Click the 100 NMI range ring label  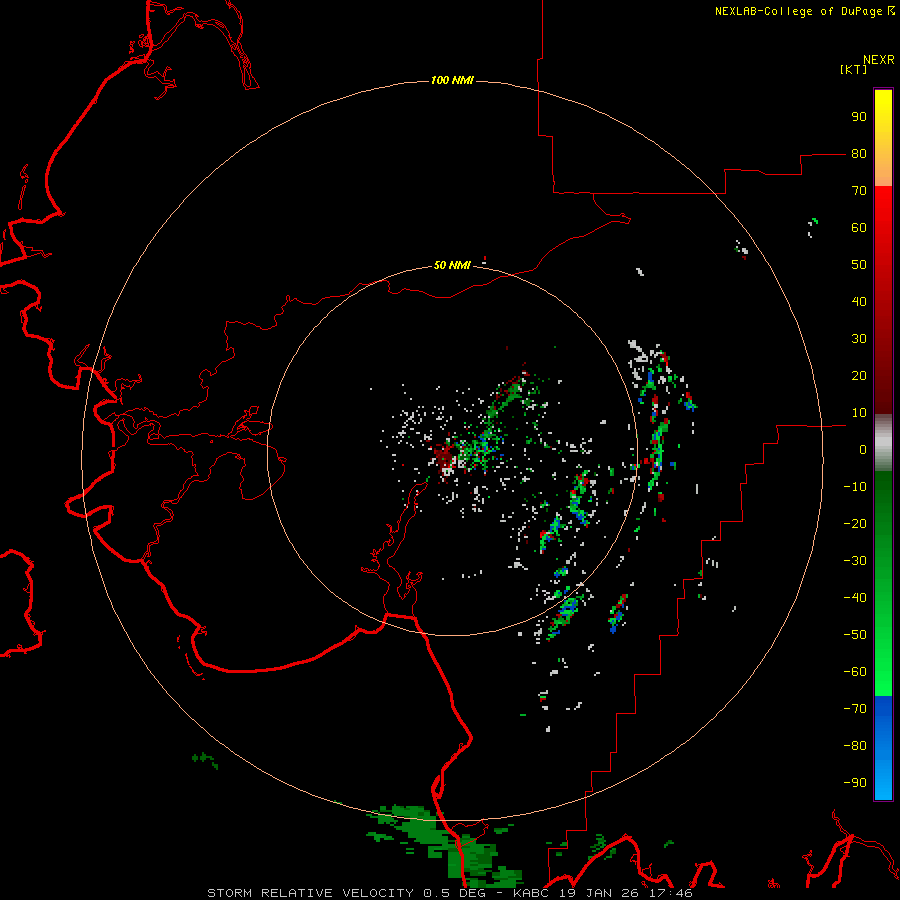[x=452, y=80]
